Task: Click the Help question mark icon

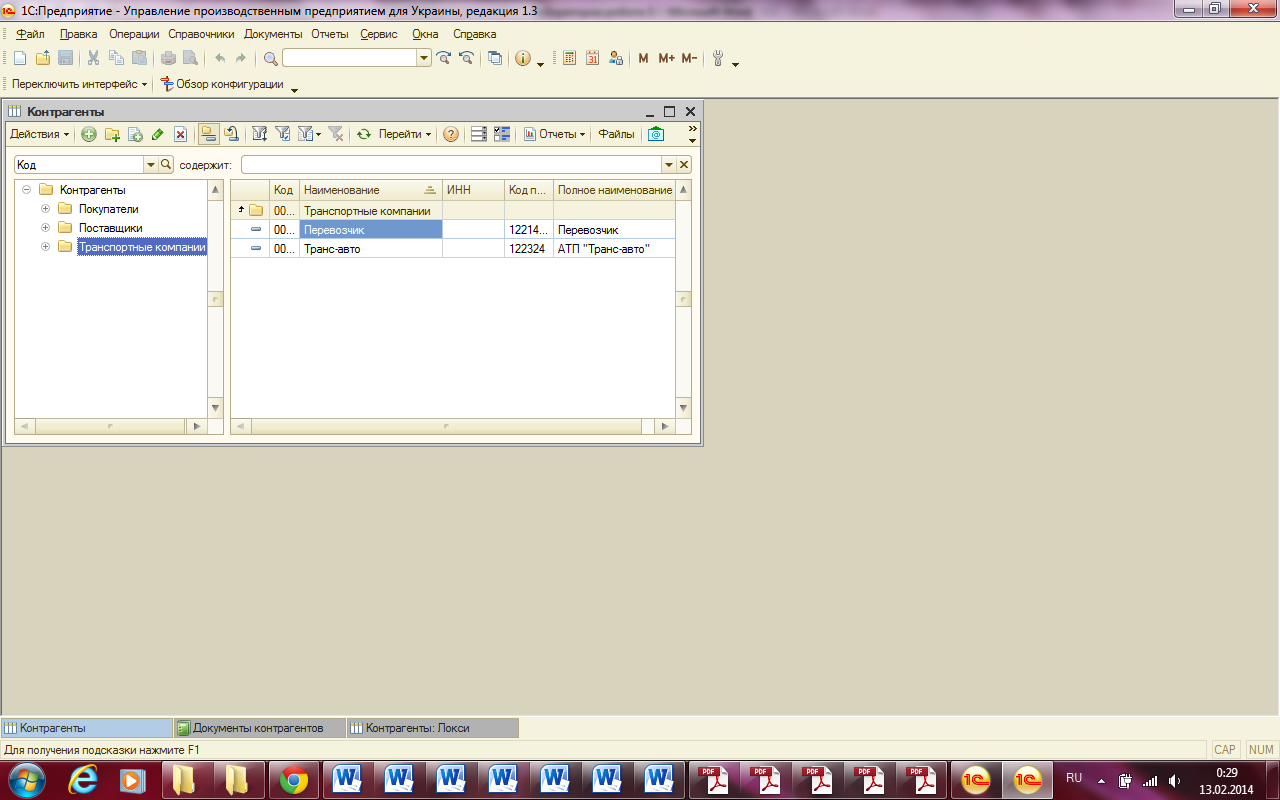Action: coord(451,134)
